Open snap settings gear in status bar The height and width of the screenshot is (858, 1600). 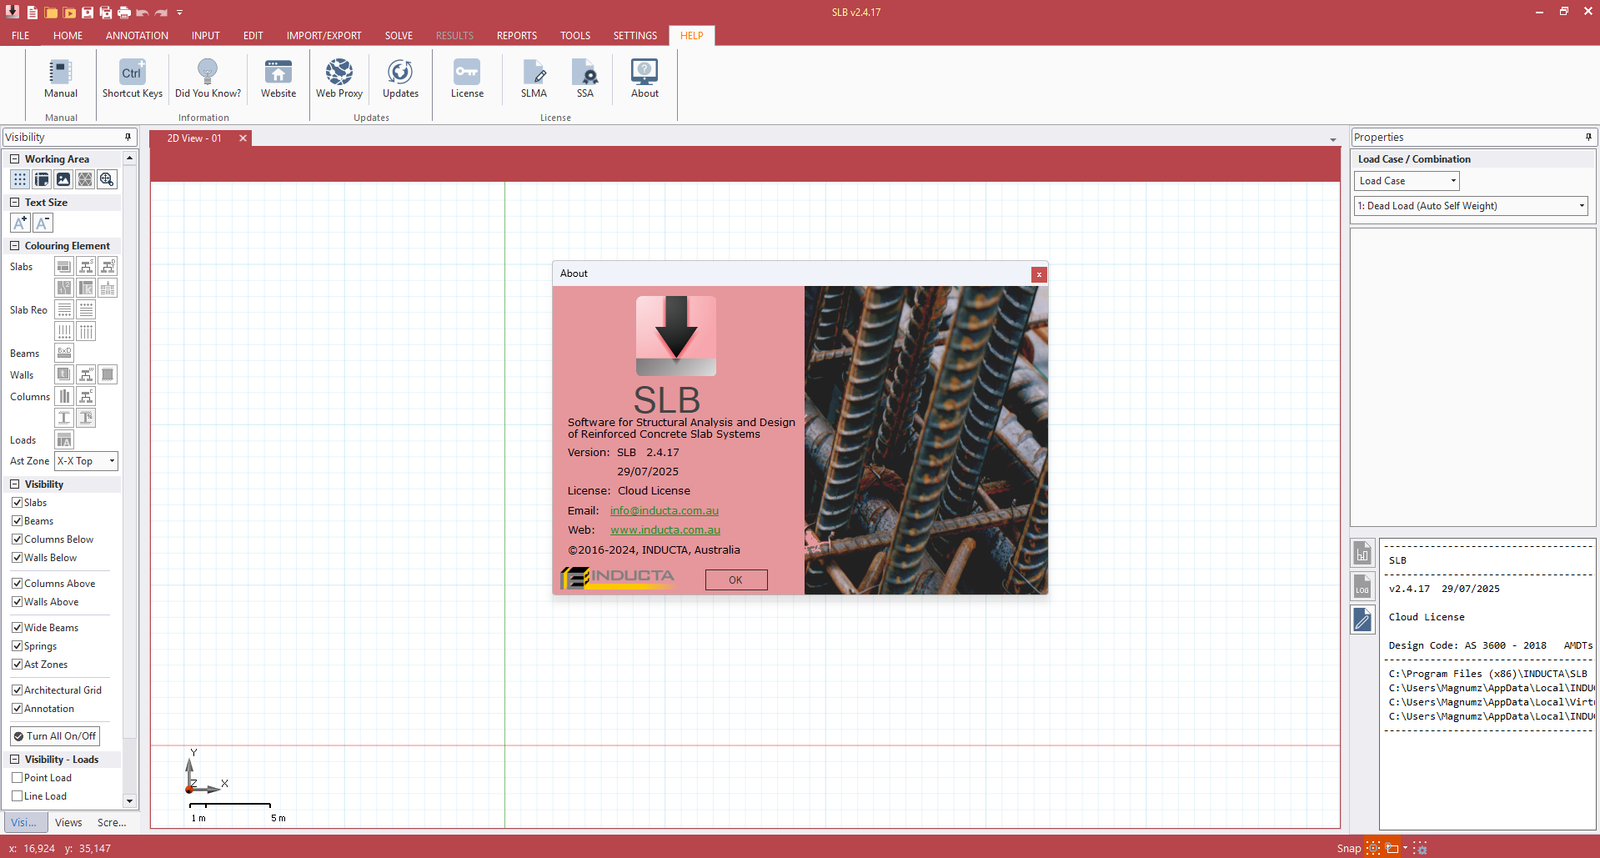(x=1420, y=848)
